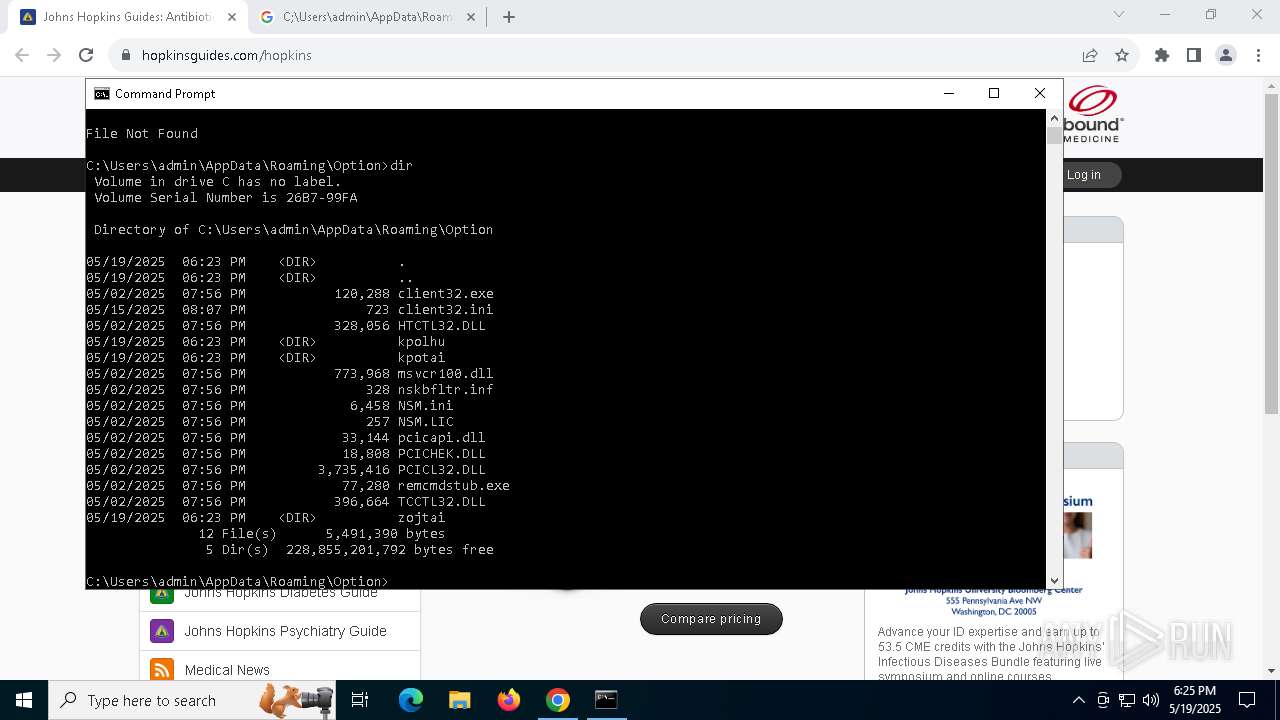Click the Medical News RSS icon
Screen dimensions: 1280x720
[x=162, y=670]
